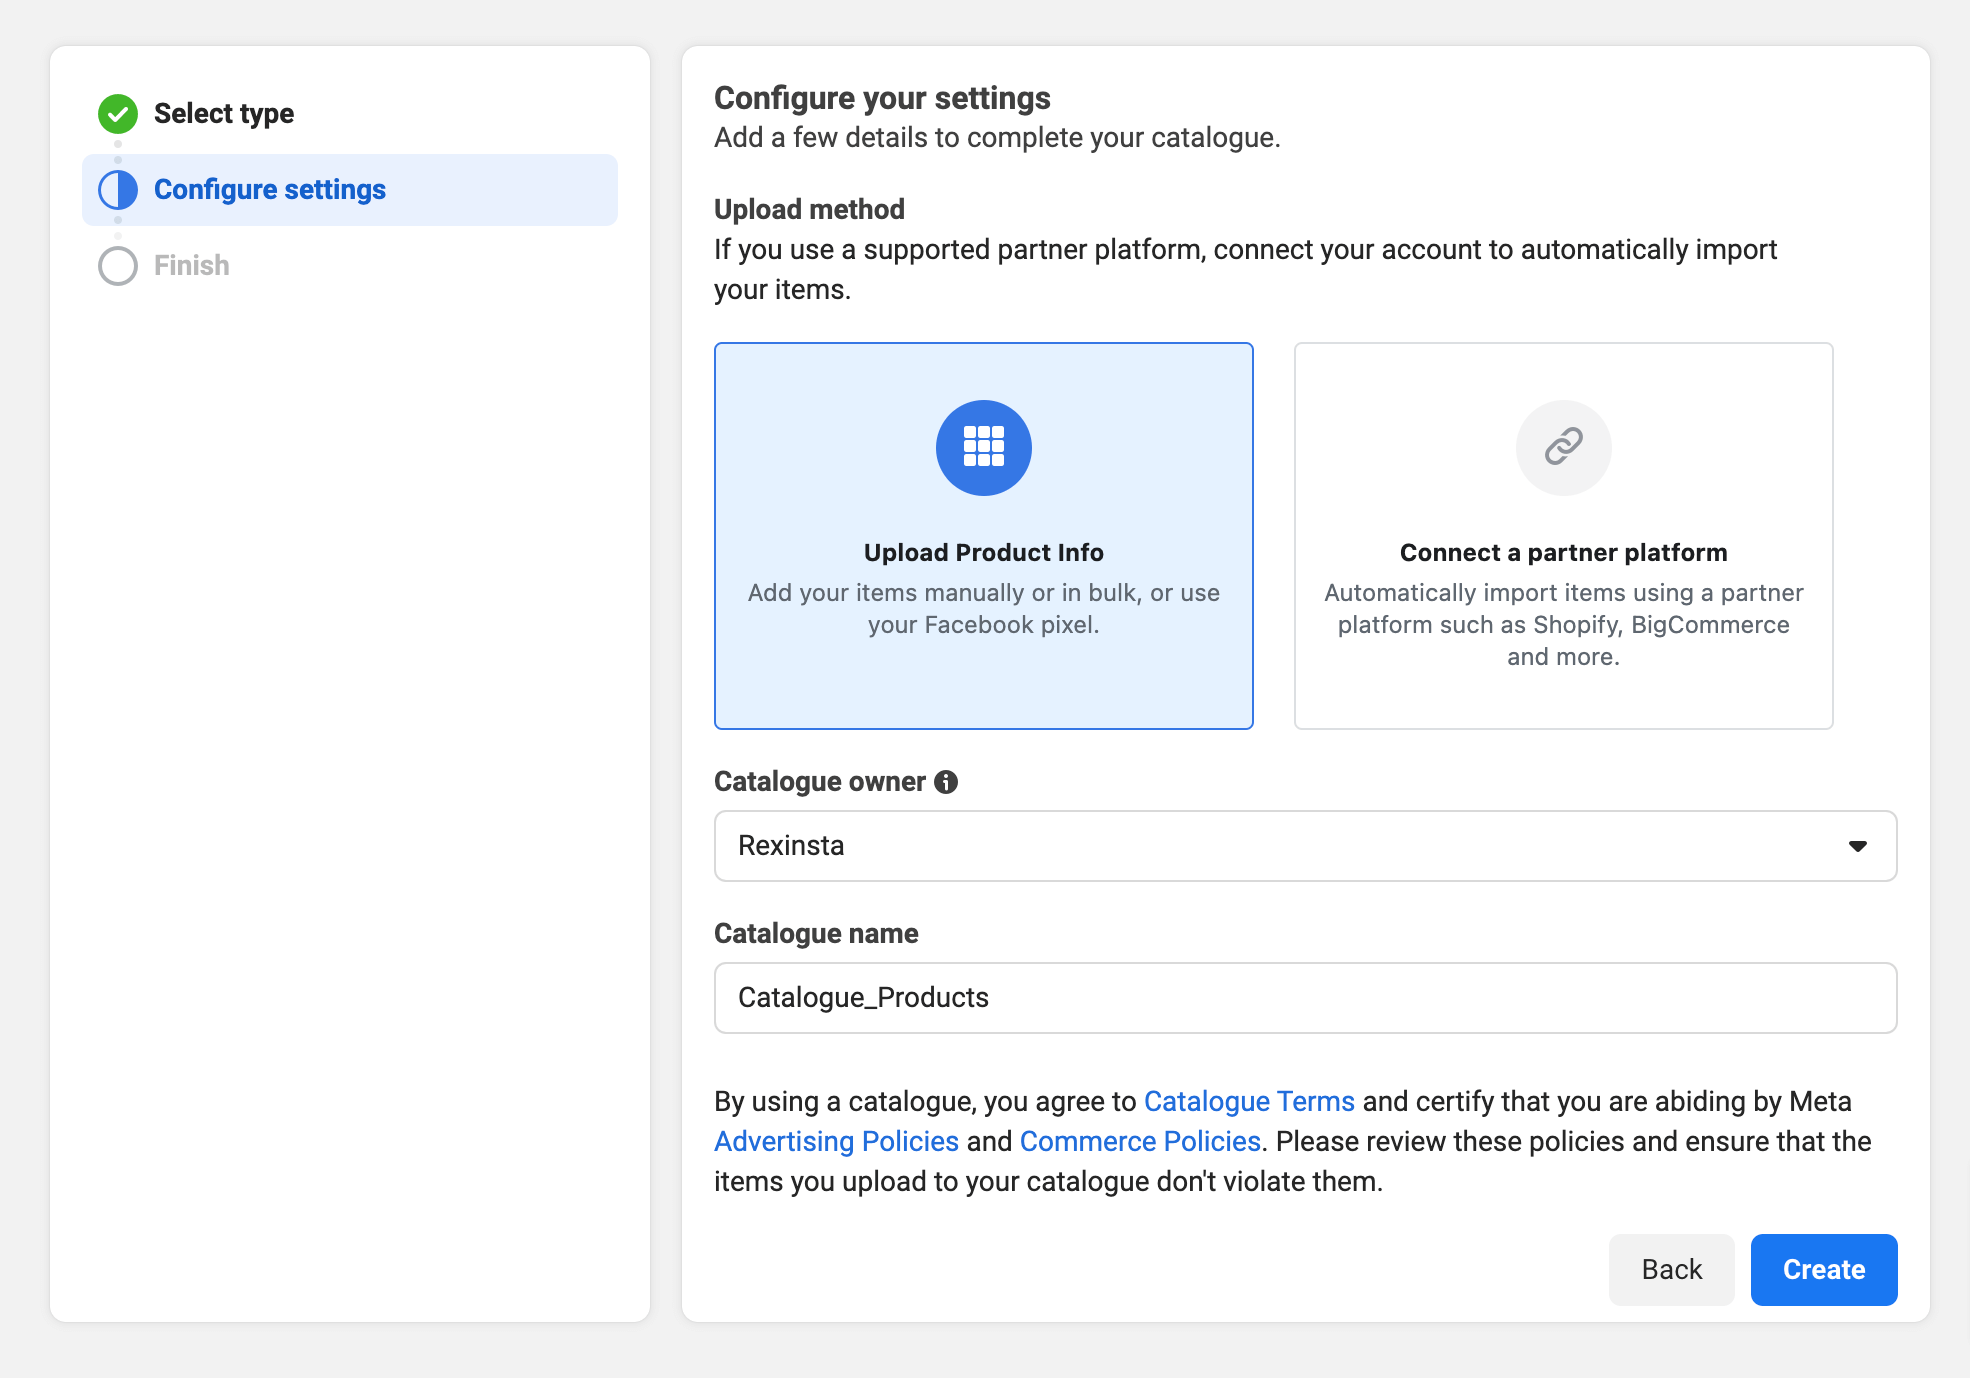1970x1378 pixels.
Task: Click the Catalogue owner dropdown arrow
Action: (1857, 846)
